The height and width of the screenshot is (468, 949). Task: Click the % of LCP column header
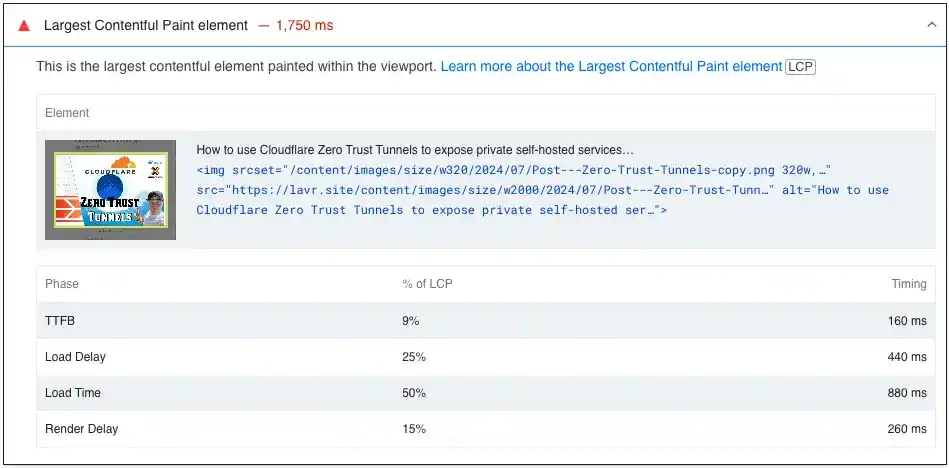click(x=427, y=284)
